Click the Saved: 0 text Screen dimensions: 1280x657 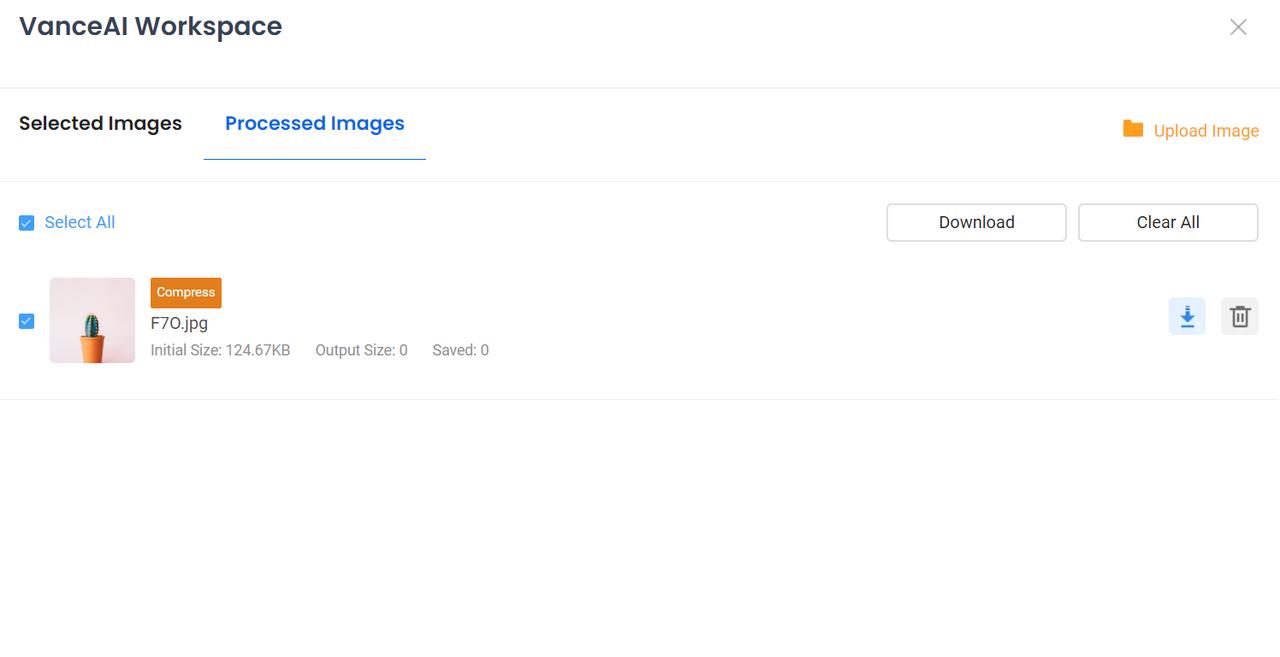pos(460,350)
